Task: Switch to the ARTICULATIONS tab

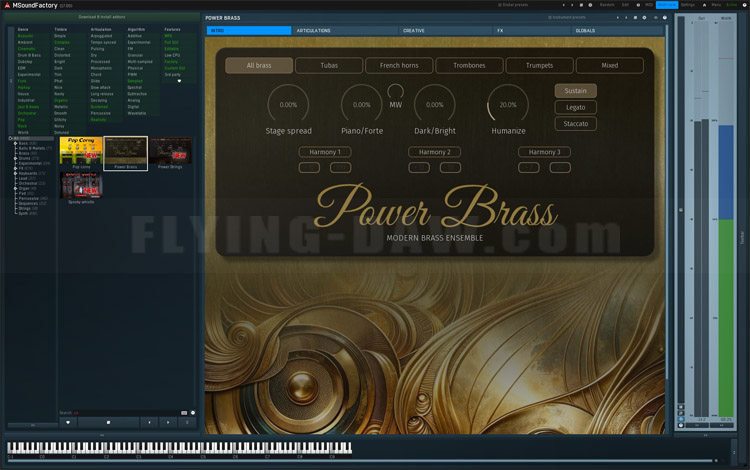Action: coord(345,31)
